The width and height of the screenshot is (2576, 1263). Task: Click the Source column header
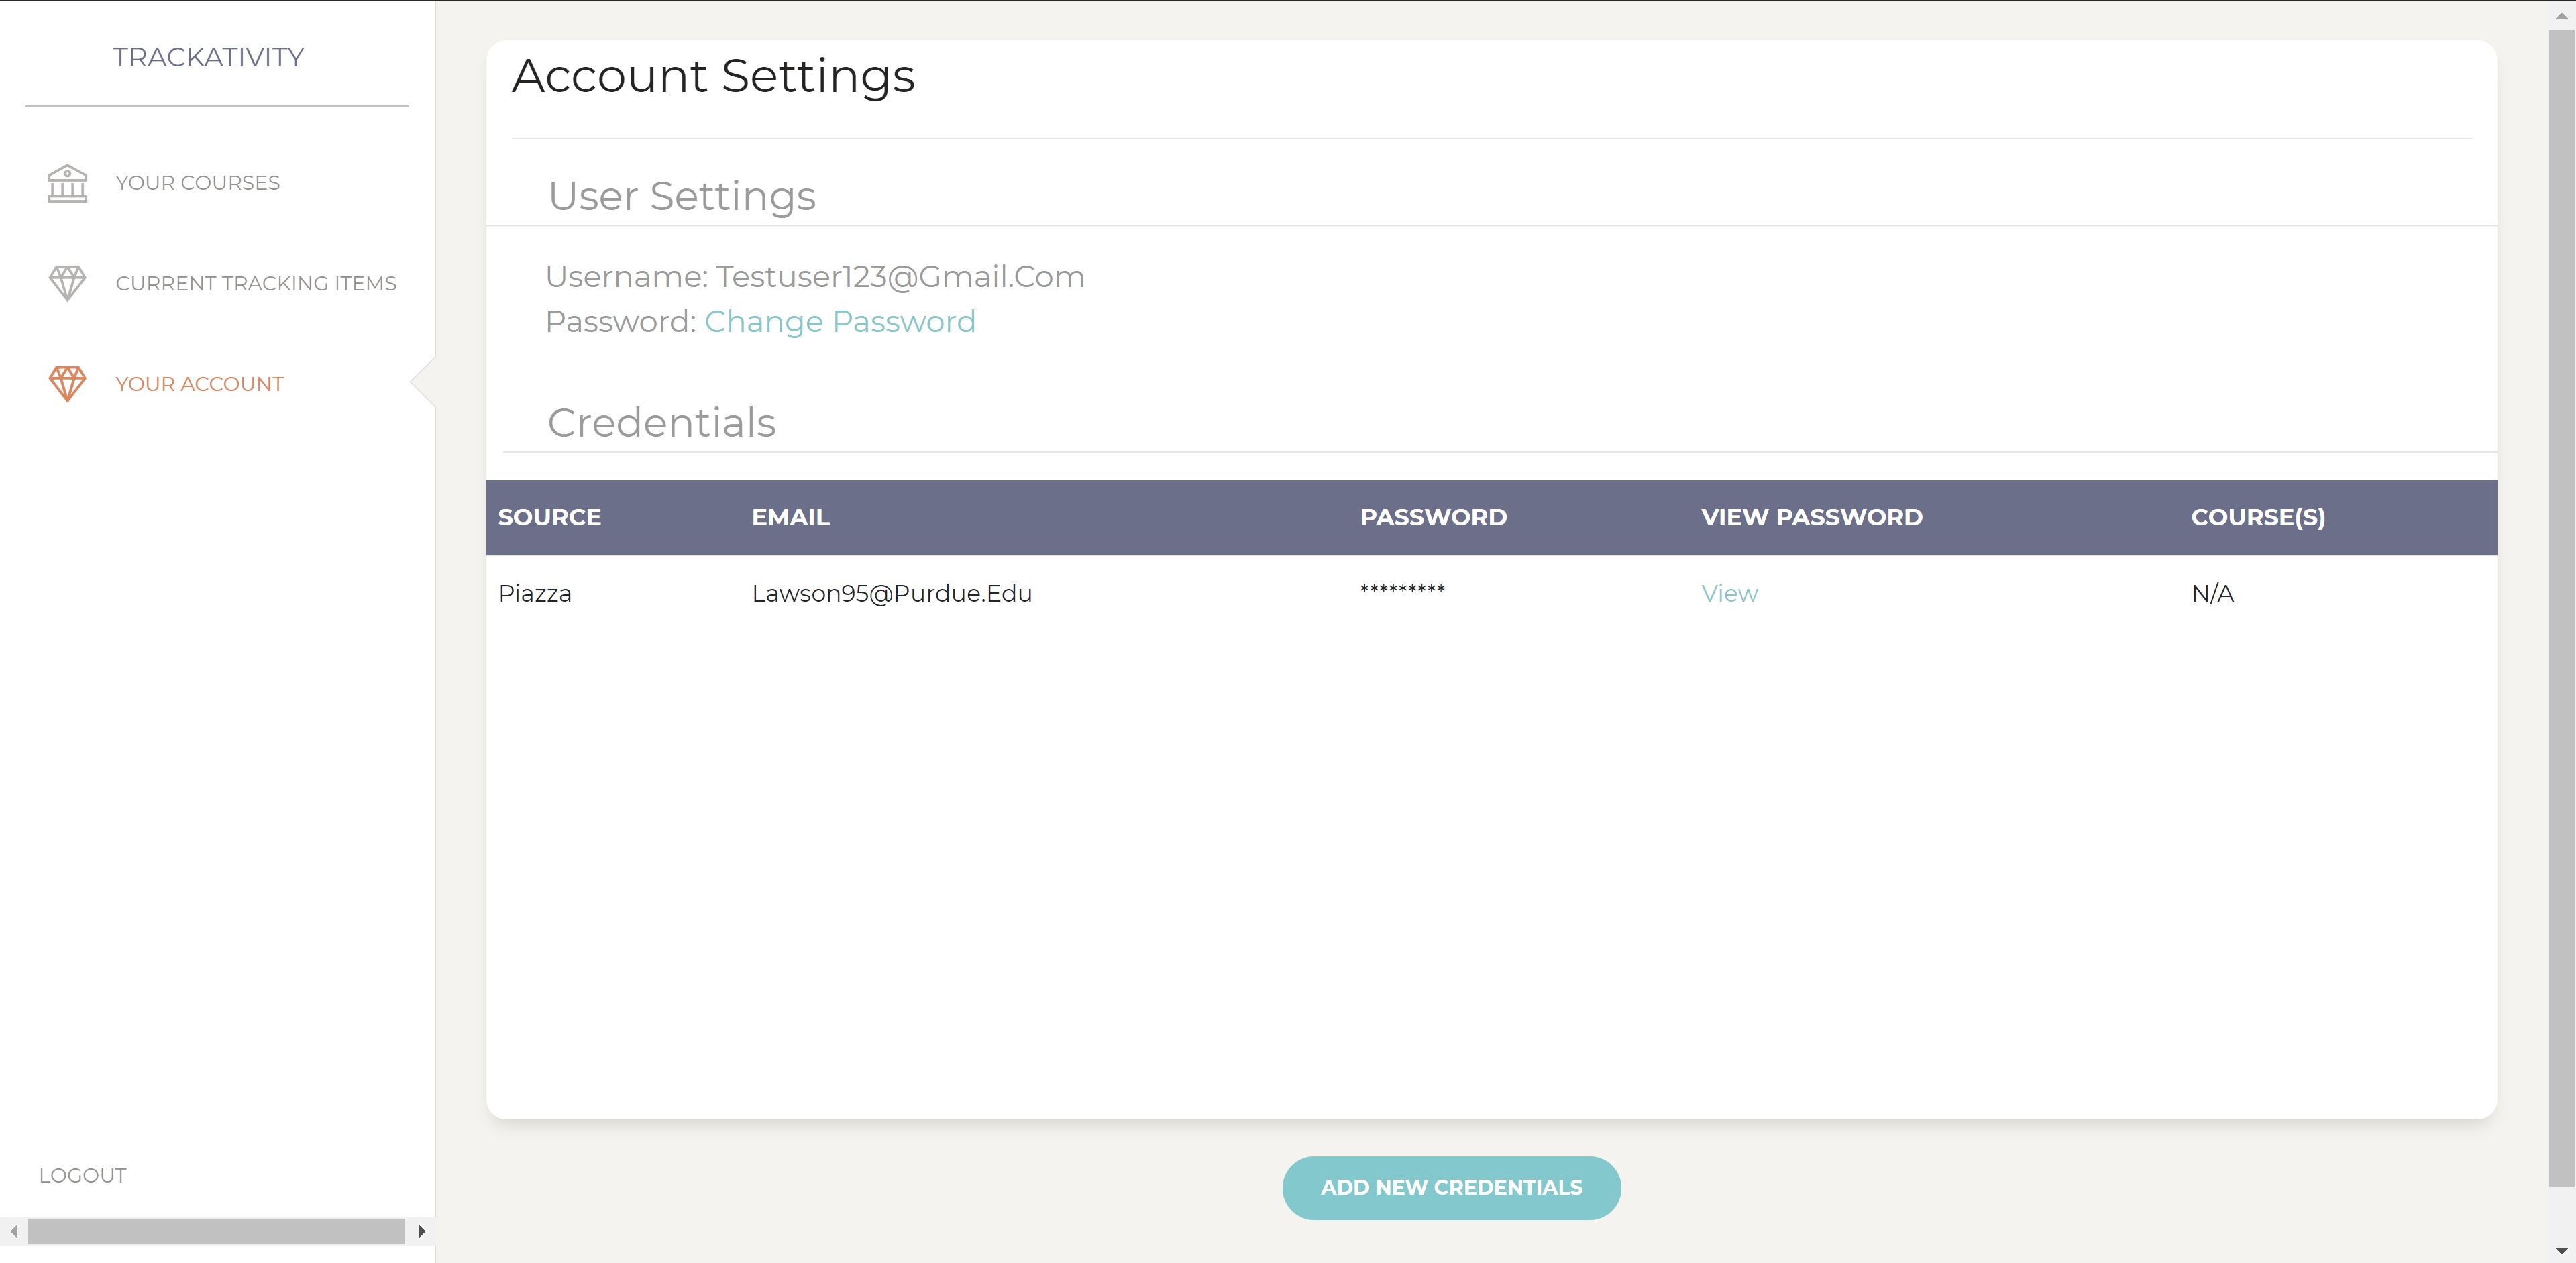click(549, 517)
